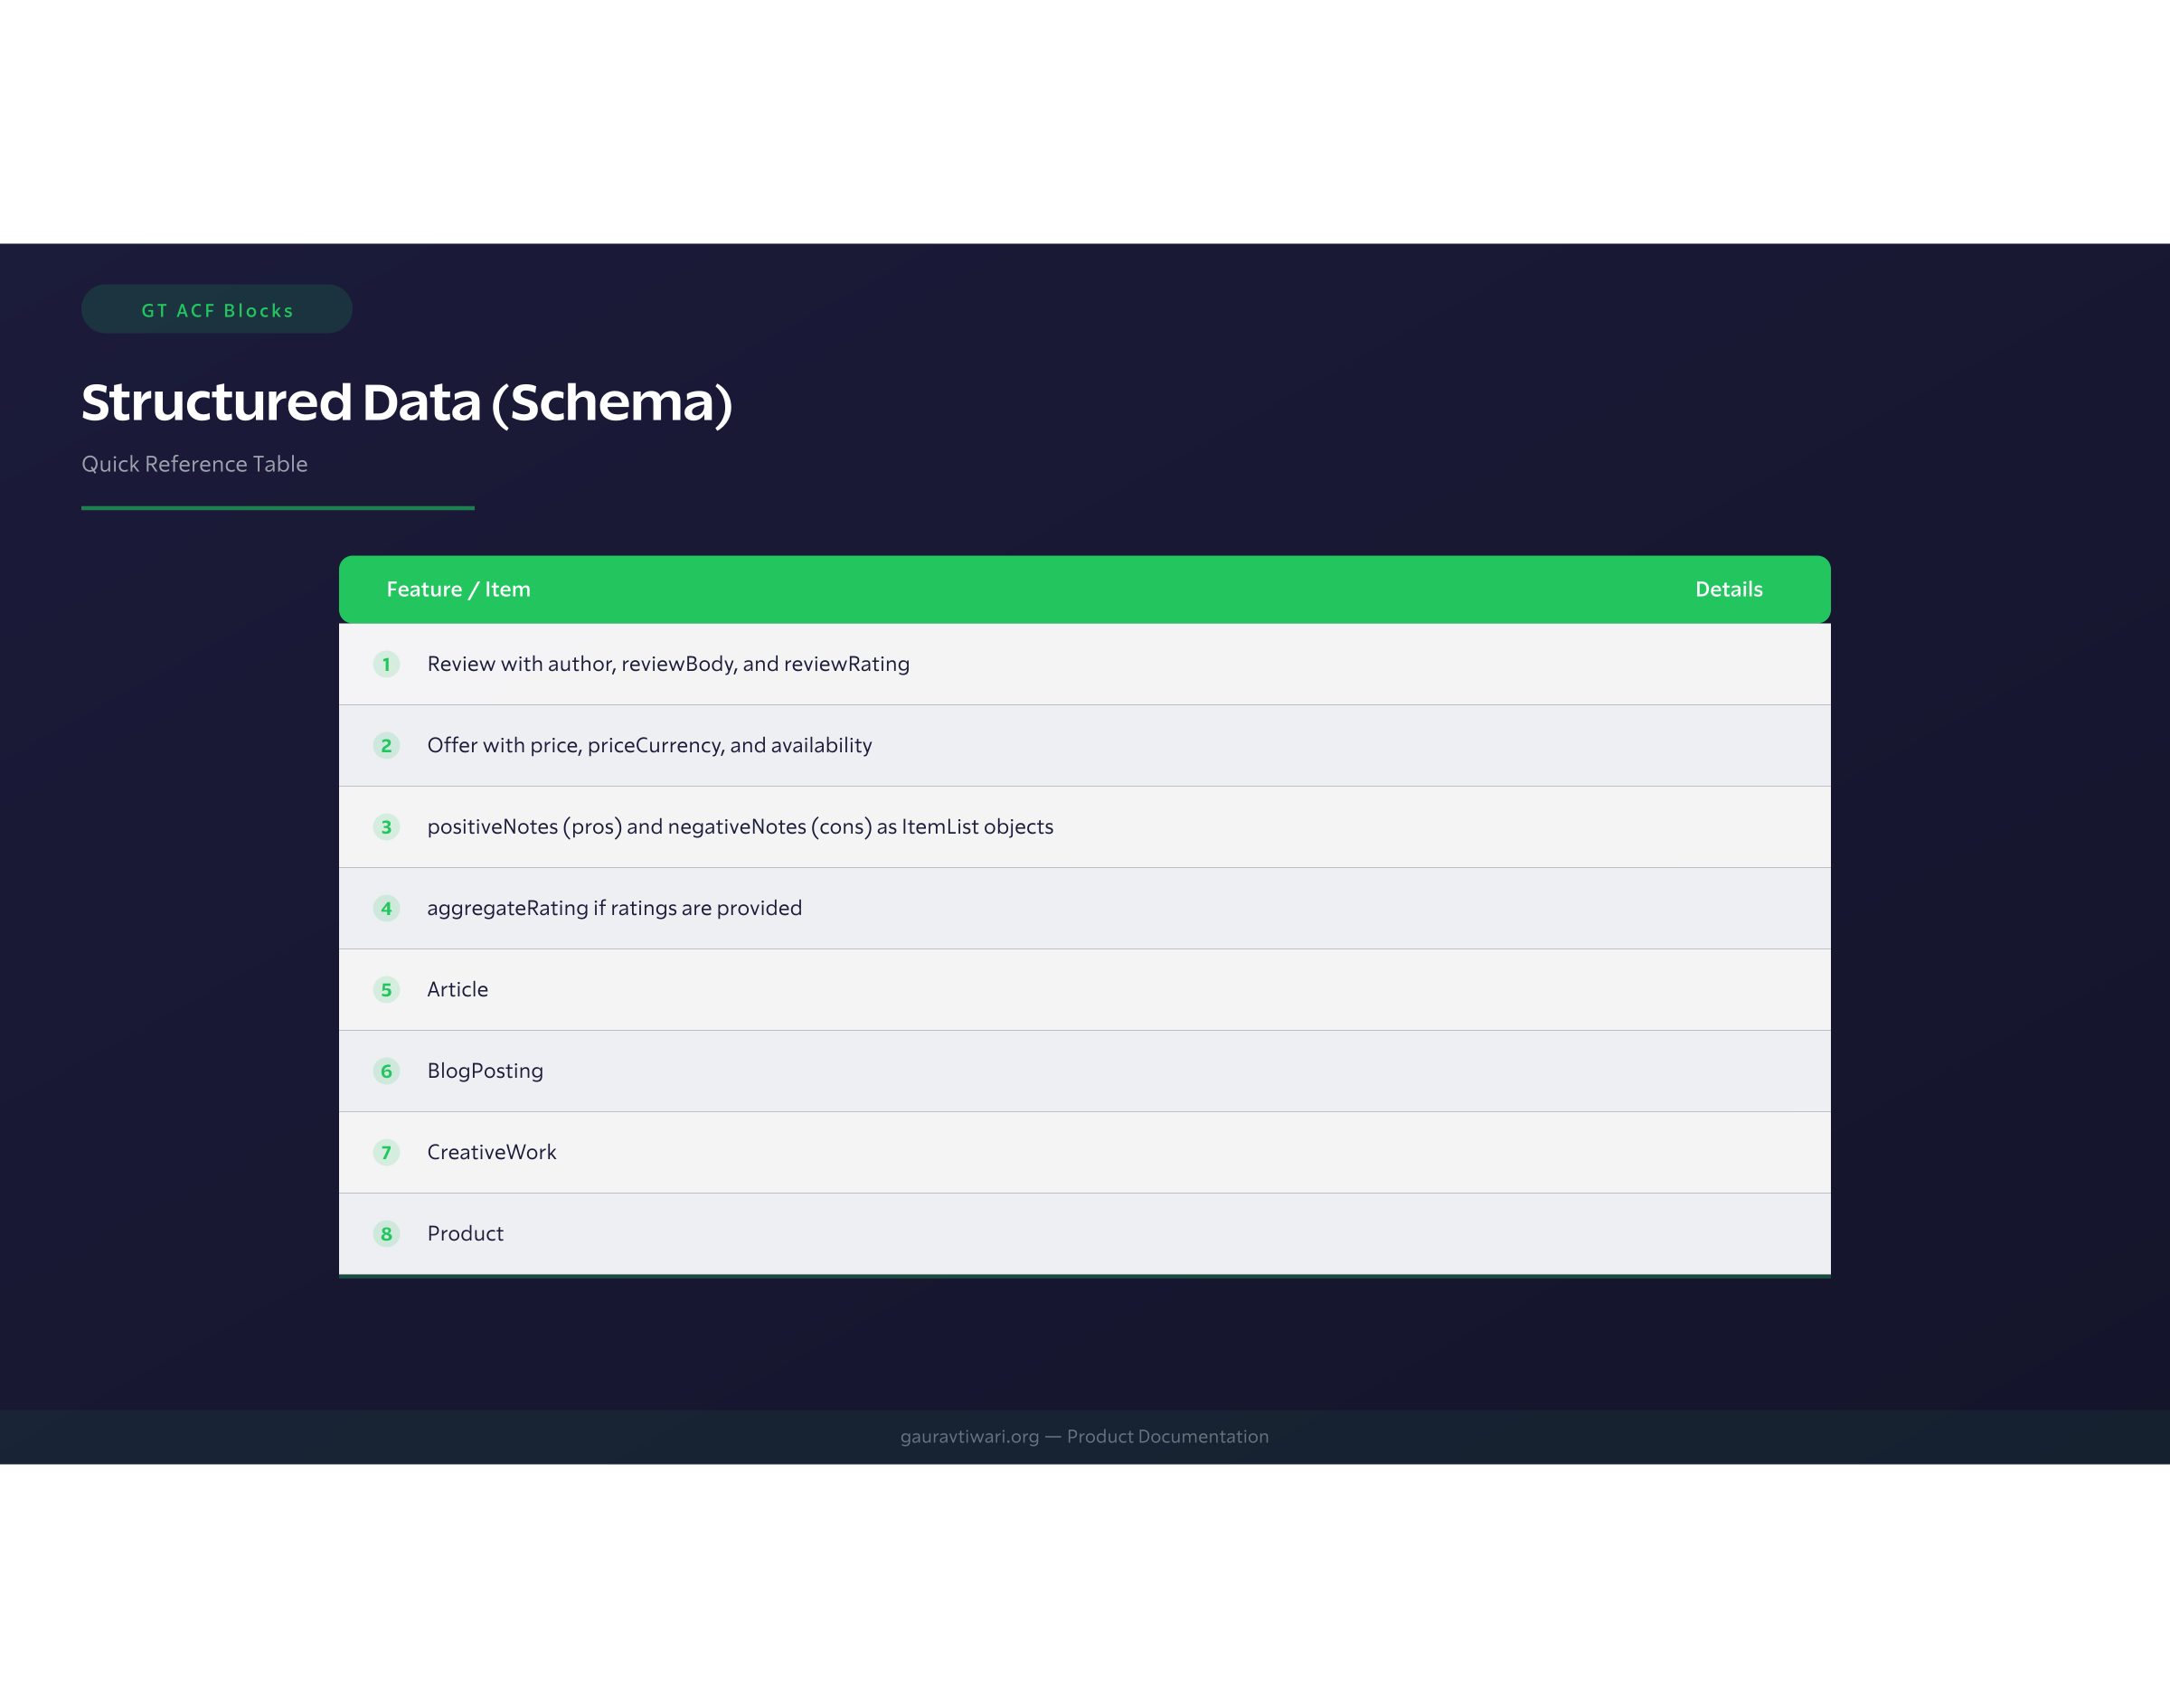
Task: Click circle marker 6 beside BlogPosting
Action: 386,1071
